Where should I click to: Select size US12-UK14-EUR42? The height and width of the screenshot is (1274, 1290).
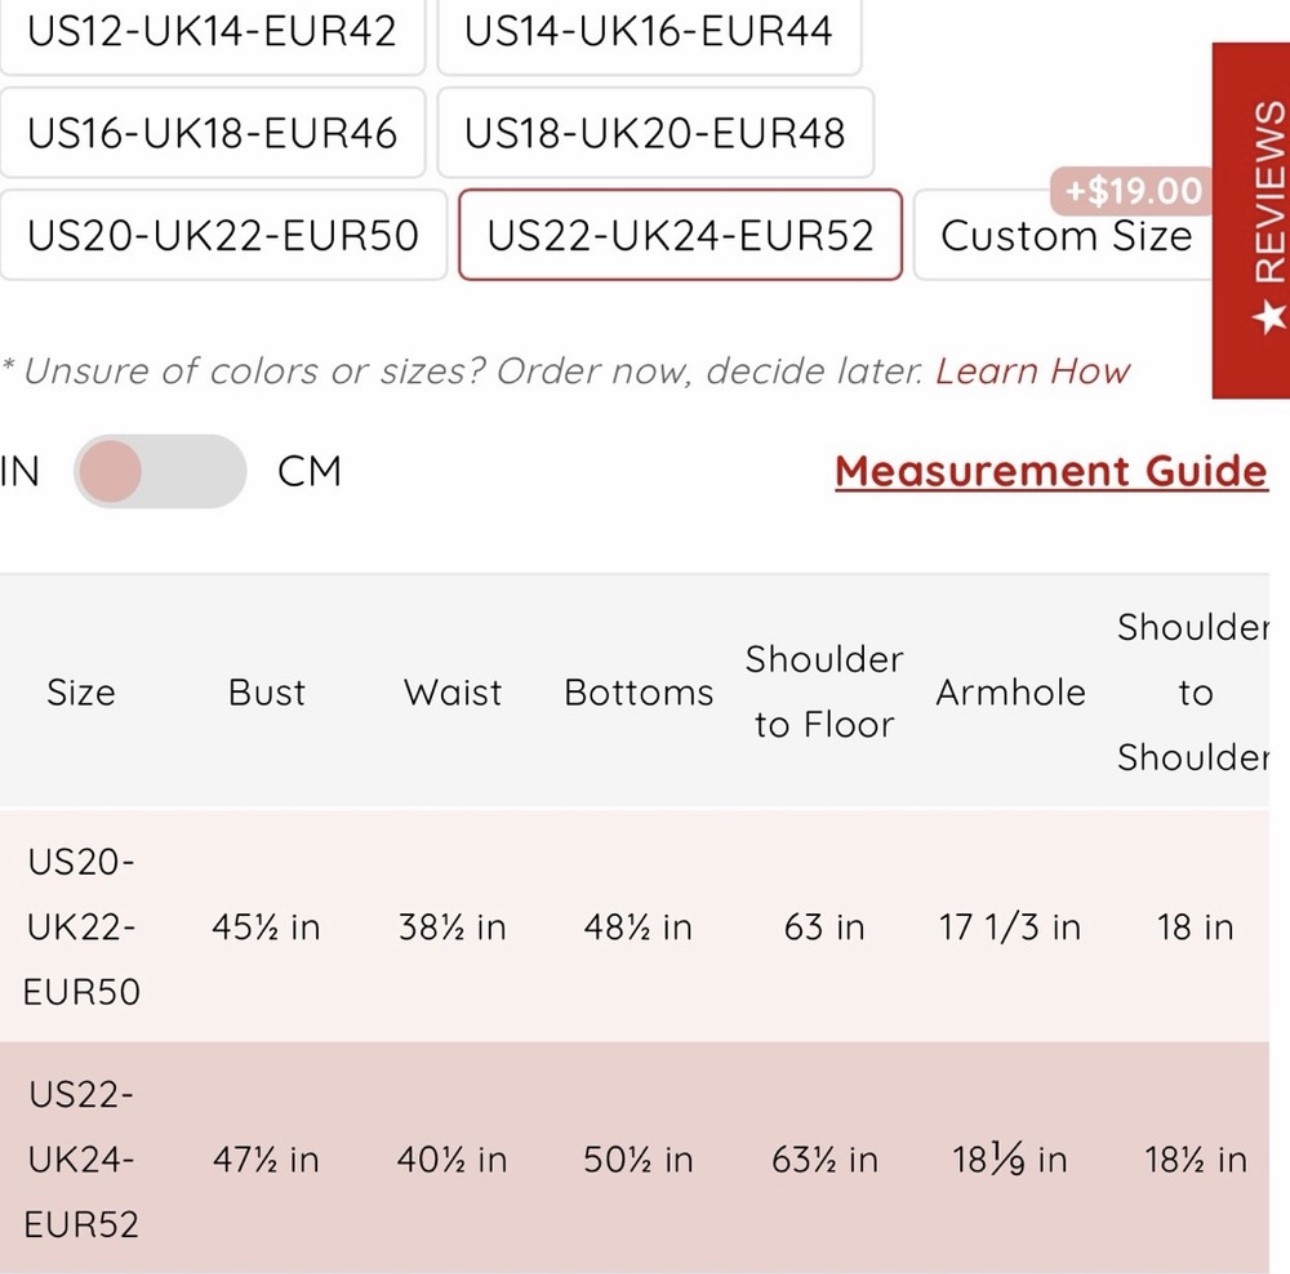coord(212,32)
